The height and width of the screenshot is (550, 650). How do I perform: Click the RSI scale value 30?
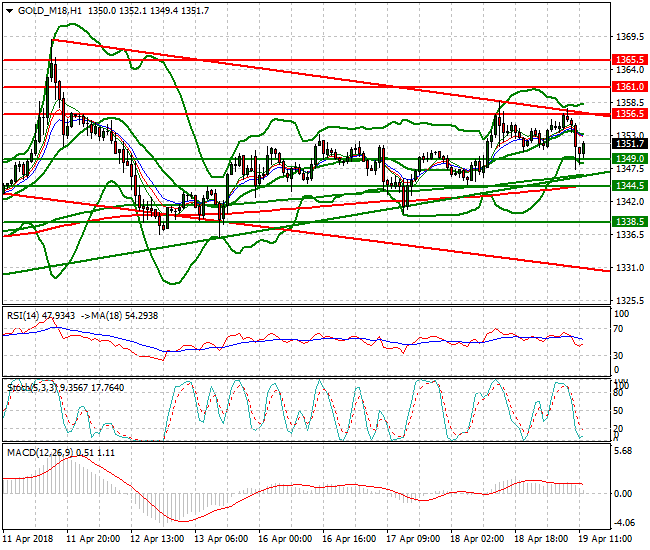pyautogui.click(x=618, y=356)
